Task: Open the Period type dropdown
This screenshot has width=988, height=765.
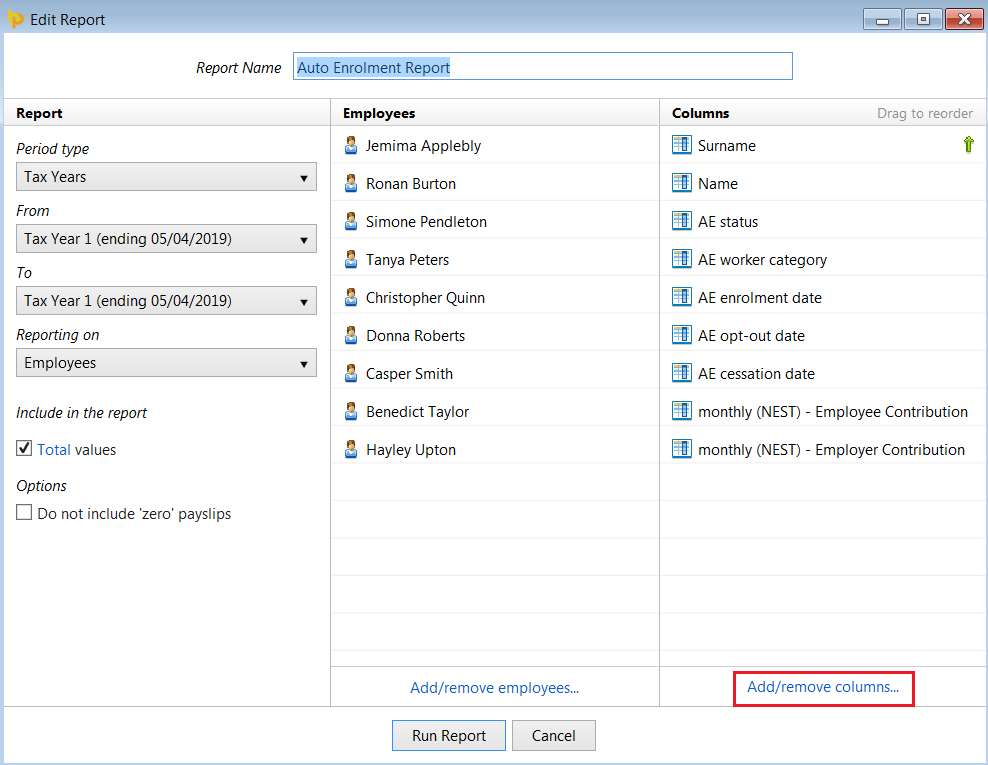Action: click(166, 176)
